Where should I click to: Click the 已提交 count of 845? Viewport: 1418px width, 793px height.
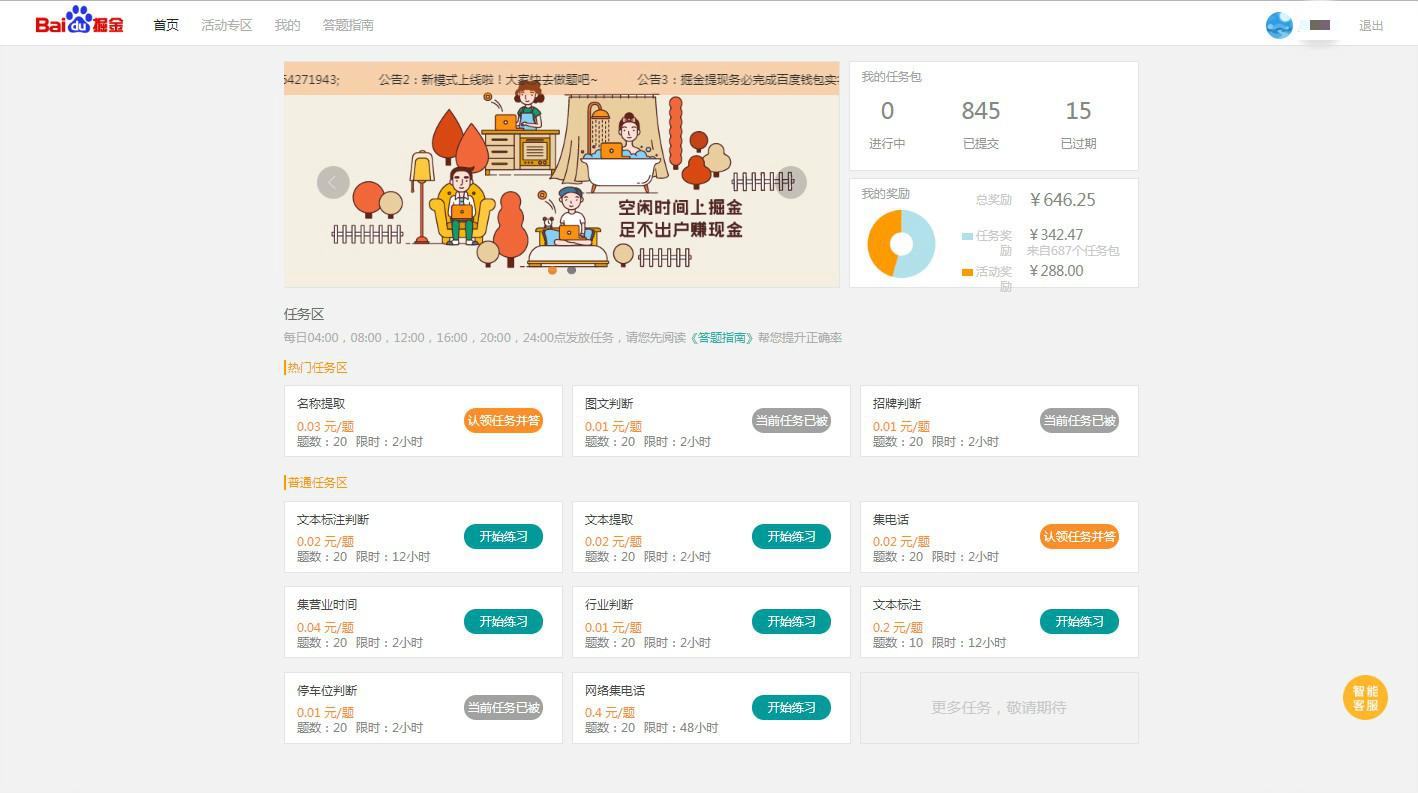[980, 111]
